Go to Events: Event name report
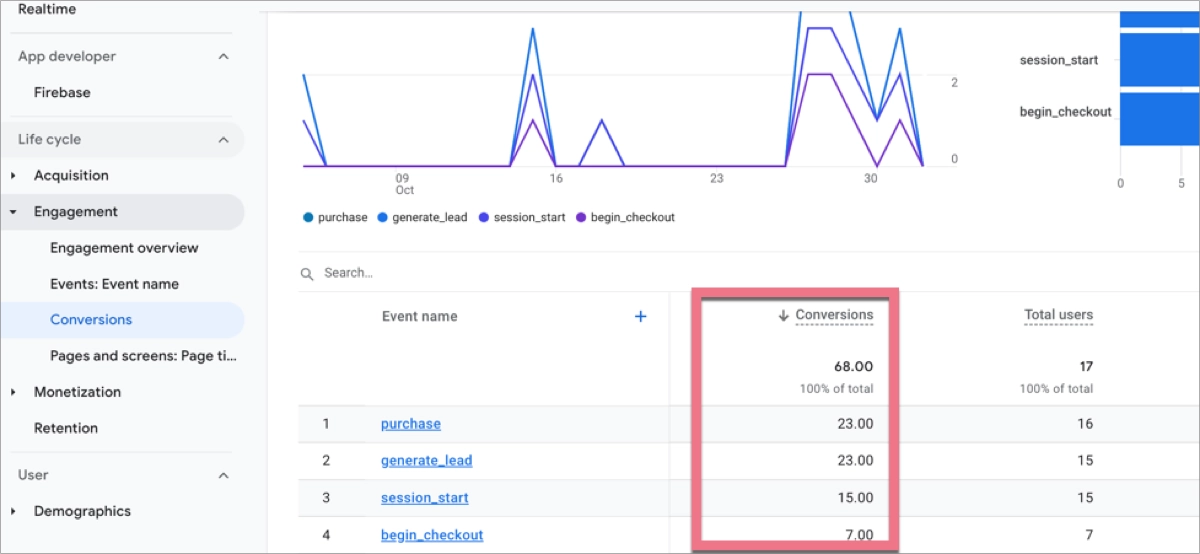 click(x=114, y=284)
